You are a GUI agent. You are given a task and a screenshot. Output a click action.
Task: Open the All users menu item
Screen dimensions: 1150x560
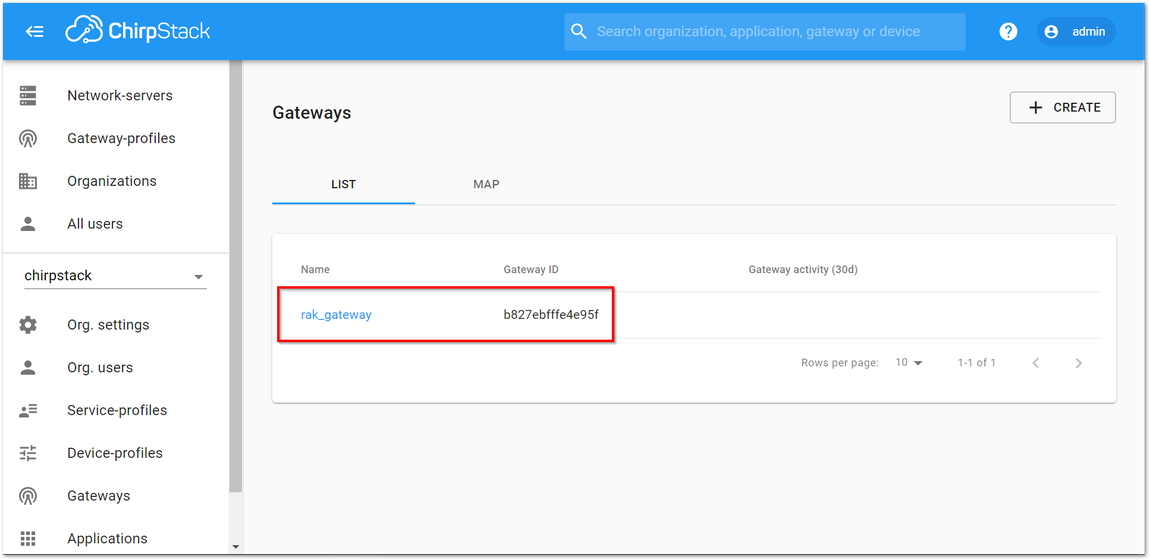(x=116, y=224)
